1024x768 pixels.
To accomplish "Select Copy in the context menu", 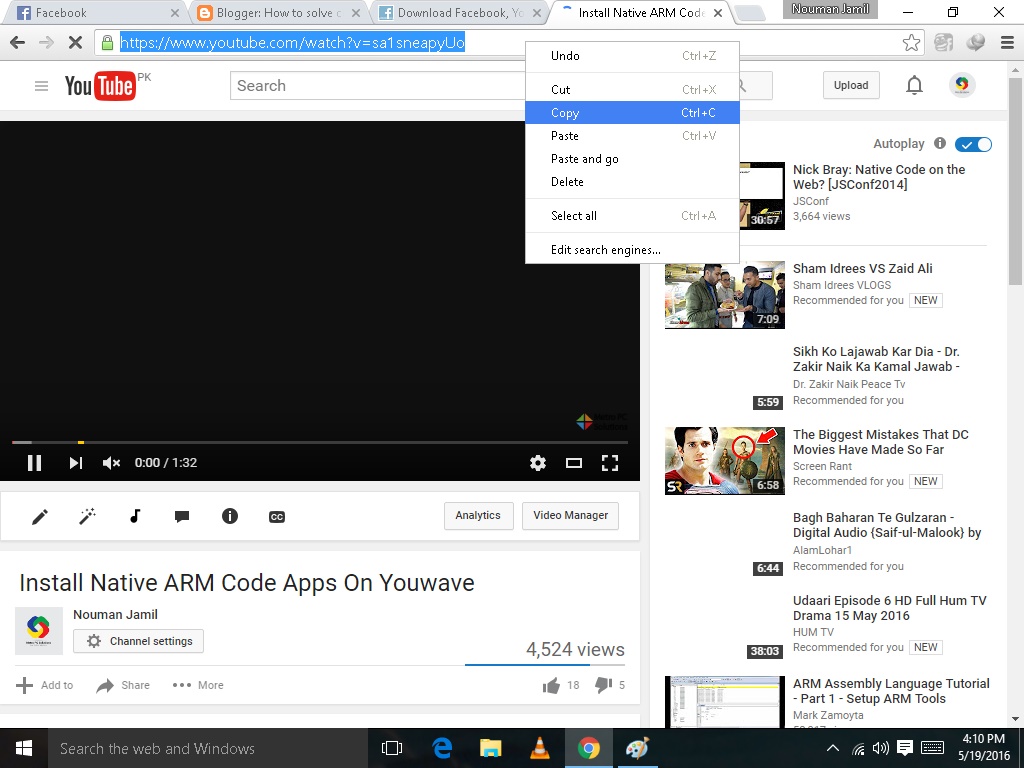I will tap(632, 112).
